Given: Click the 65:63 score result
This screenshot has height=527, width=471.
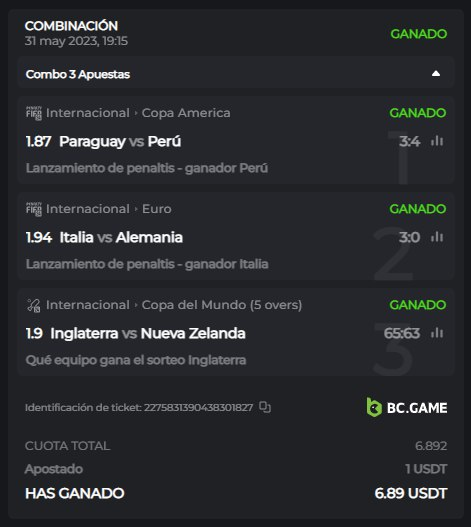Looking at the screenshot, I should pos(402,333).
